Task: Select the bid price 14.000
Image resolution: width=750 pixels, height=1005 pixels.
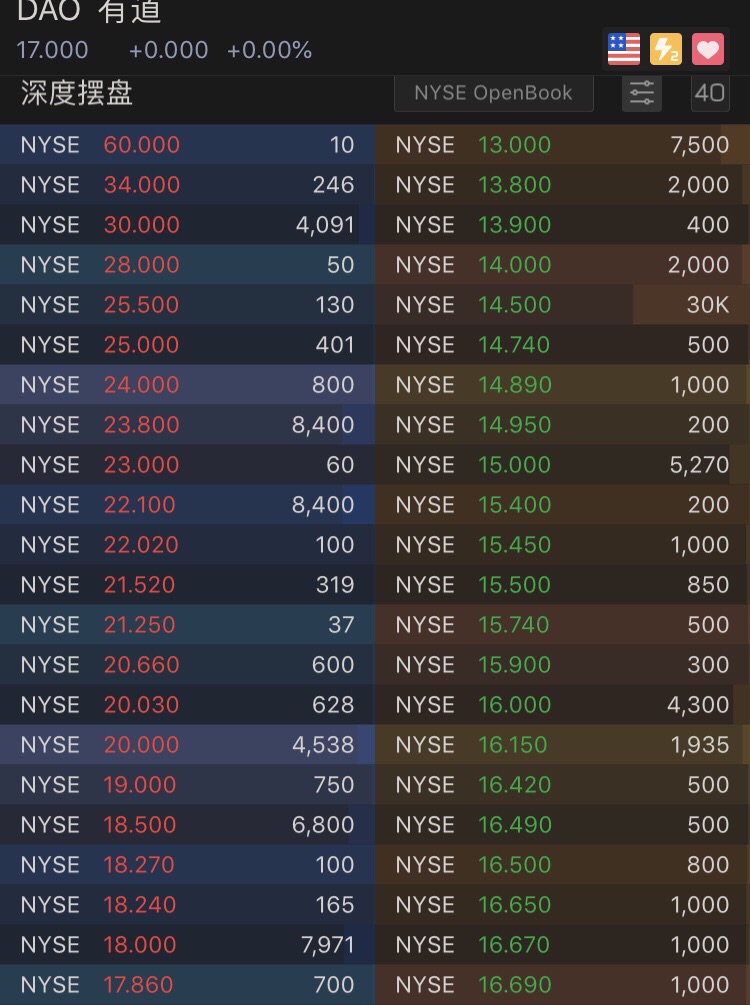Action: [x=515, y=265]
